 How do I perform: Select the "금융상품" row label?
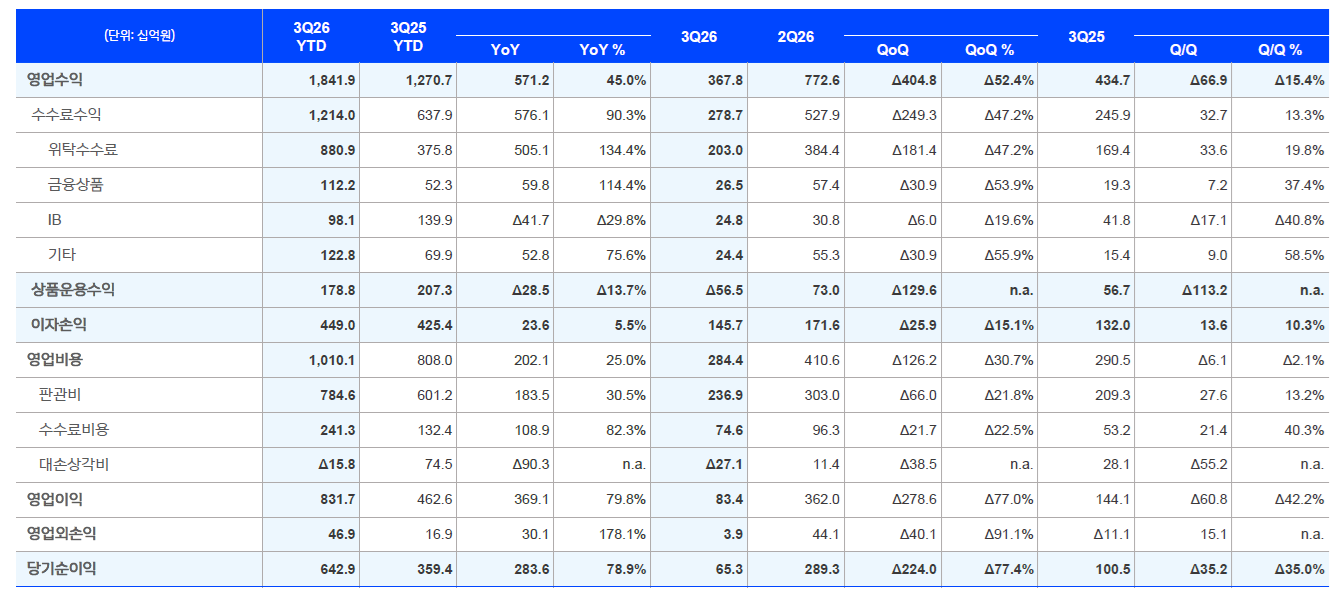pos(76,185)
